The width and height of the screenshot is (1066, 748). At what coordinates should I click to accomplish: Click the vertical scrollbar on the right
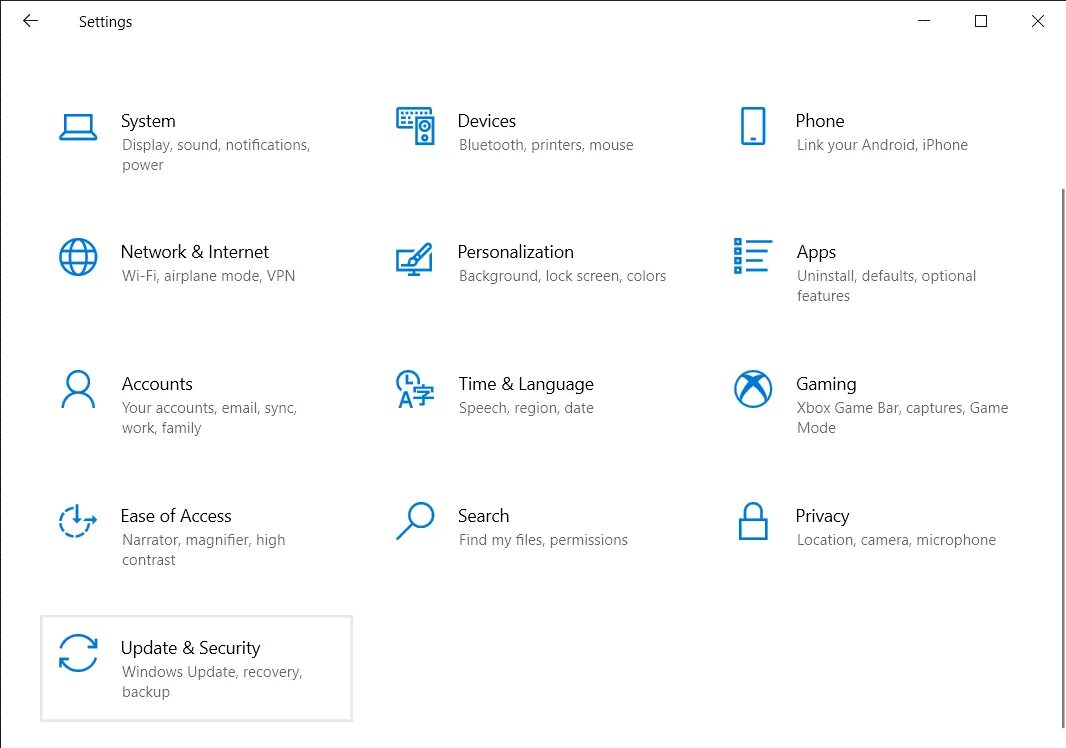click(x=1063, y=459)
